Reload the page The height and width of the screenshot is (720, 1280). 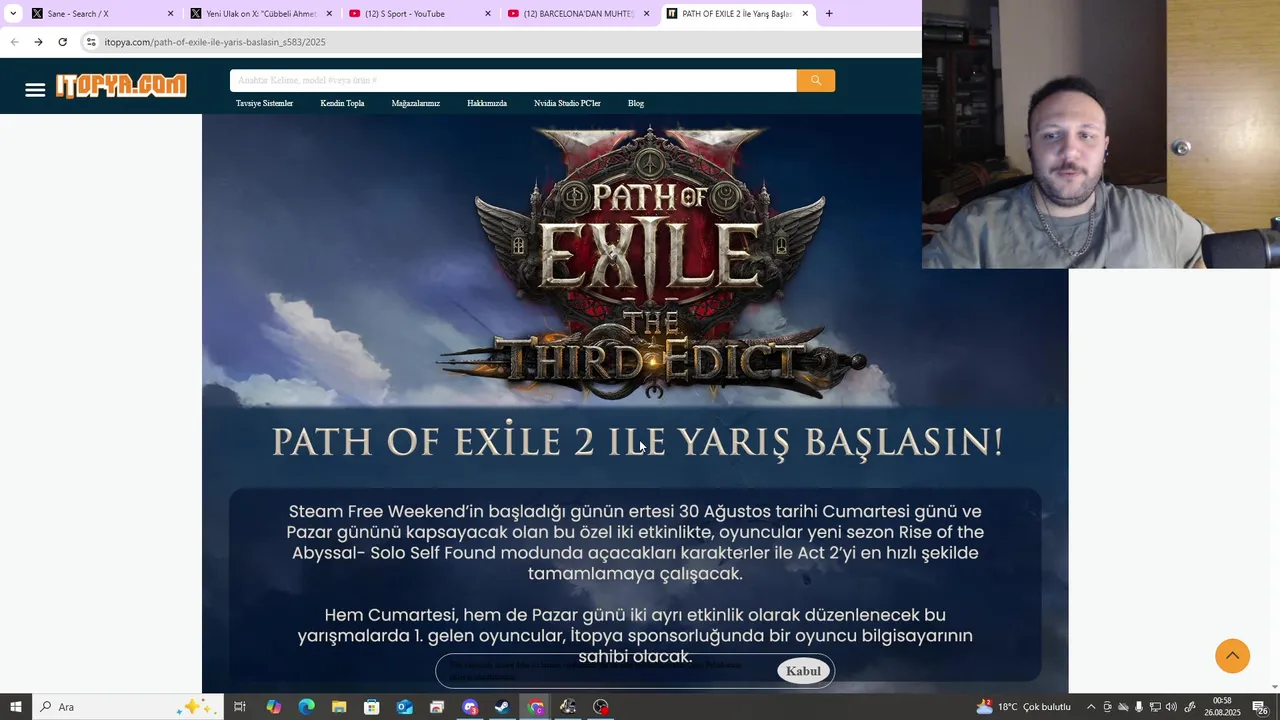[x=62, y=42]
